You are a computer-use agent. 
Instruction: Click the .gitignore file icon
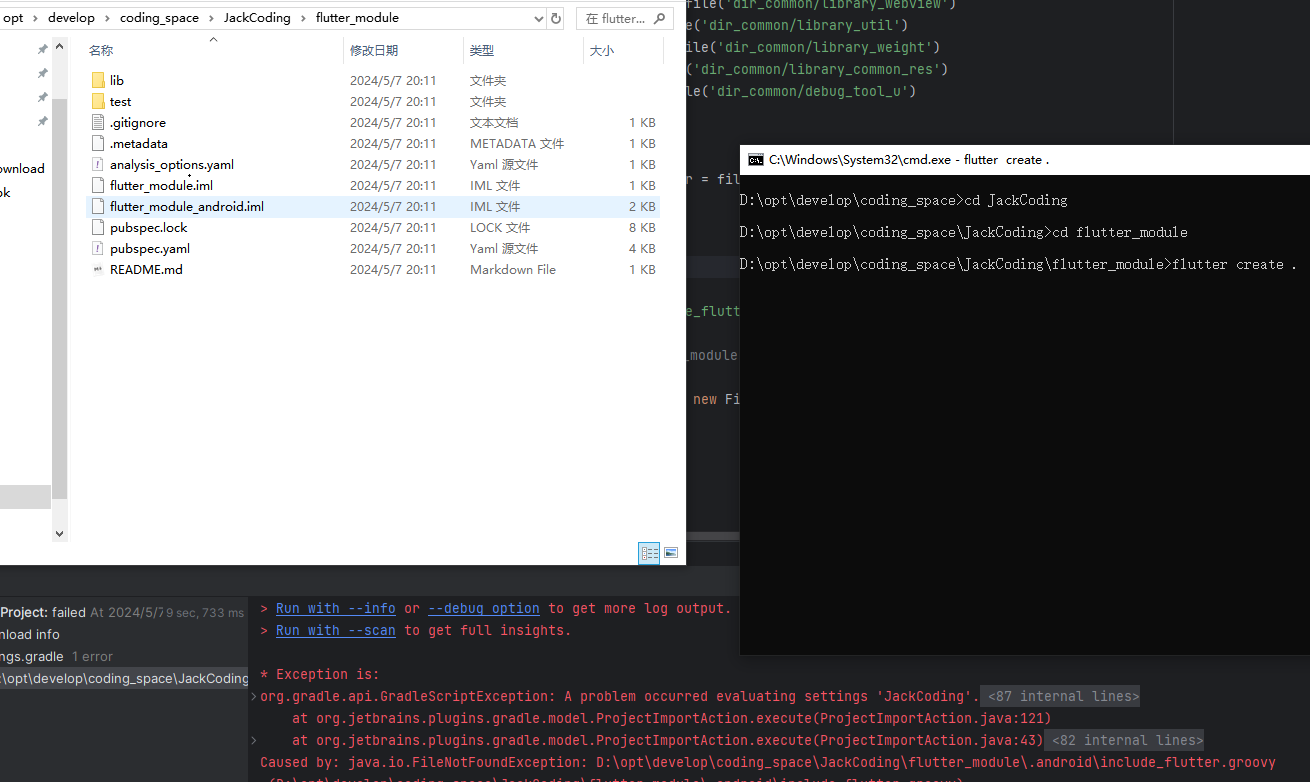[97, 122]
